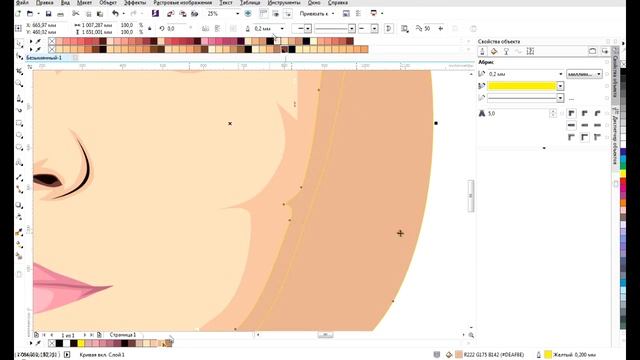Click the yellow outline color swatch in docker
Screen dimensions: 640x360
tap(522, 86)
